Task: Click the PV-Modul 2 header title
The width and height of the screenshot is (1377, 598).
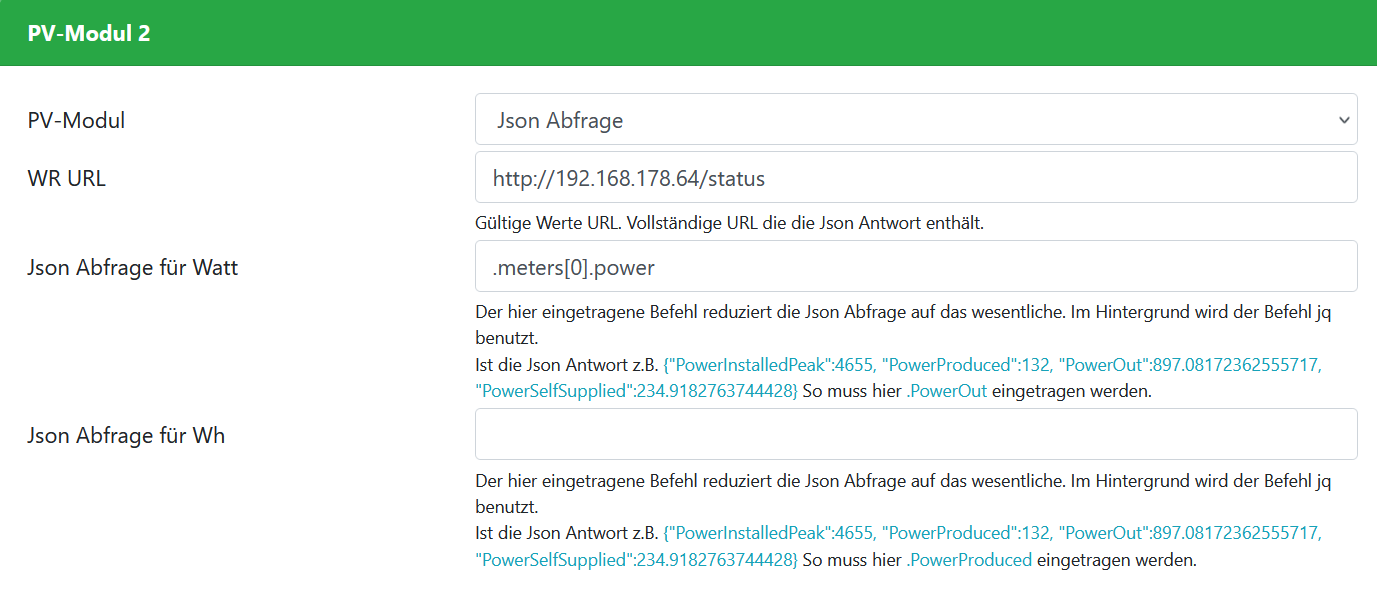Action: [89, 33]
